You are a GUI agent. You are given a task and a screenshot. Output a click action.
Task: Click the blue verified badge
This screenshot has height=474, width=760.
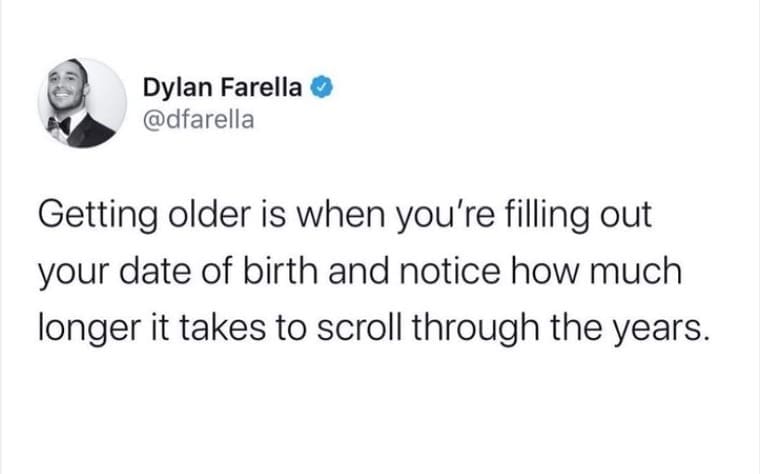tap(319, 88)
